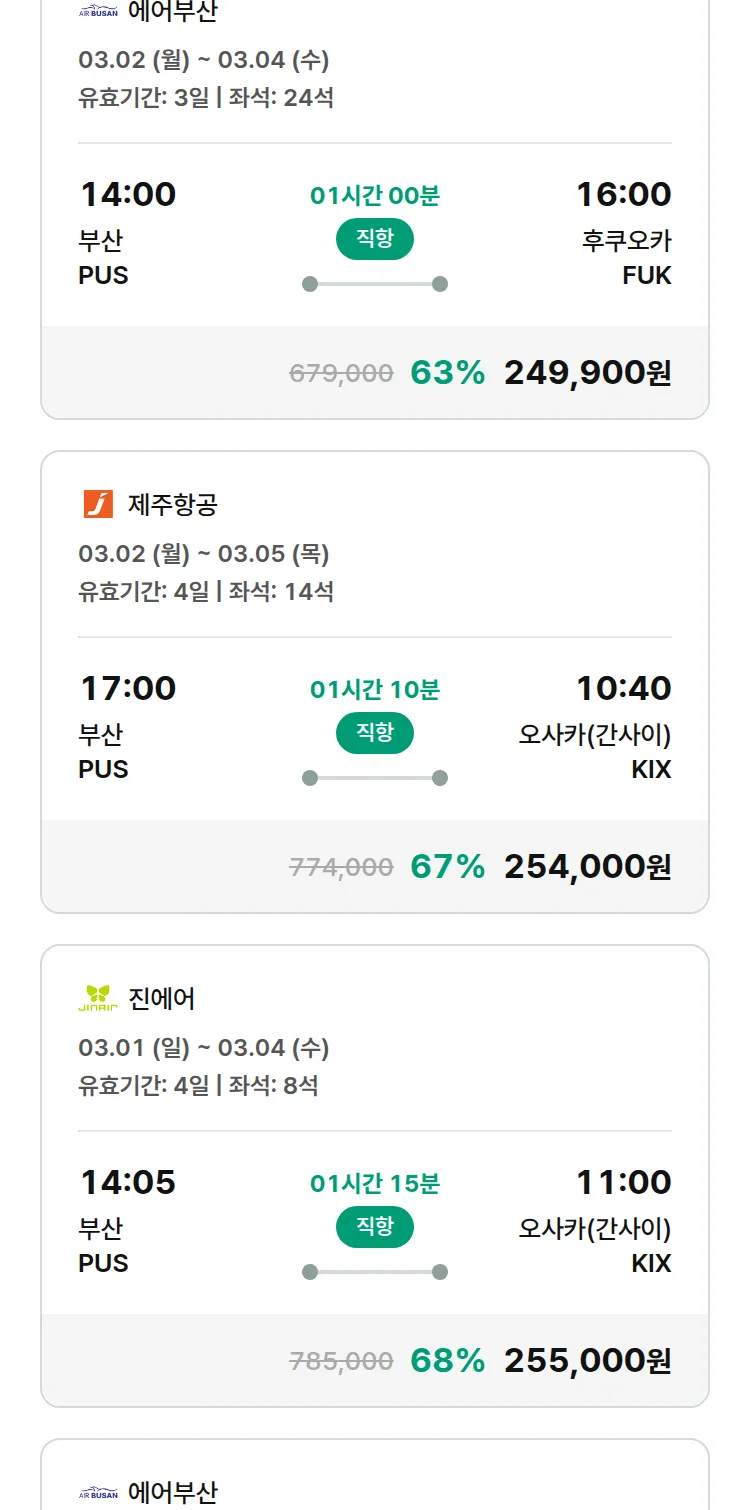This screenshot has width=750, height=1510.
Task: Click the 63% discount label
Action: [447, 372]
